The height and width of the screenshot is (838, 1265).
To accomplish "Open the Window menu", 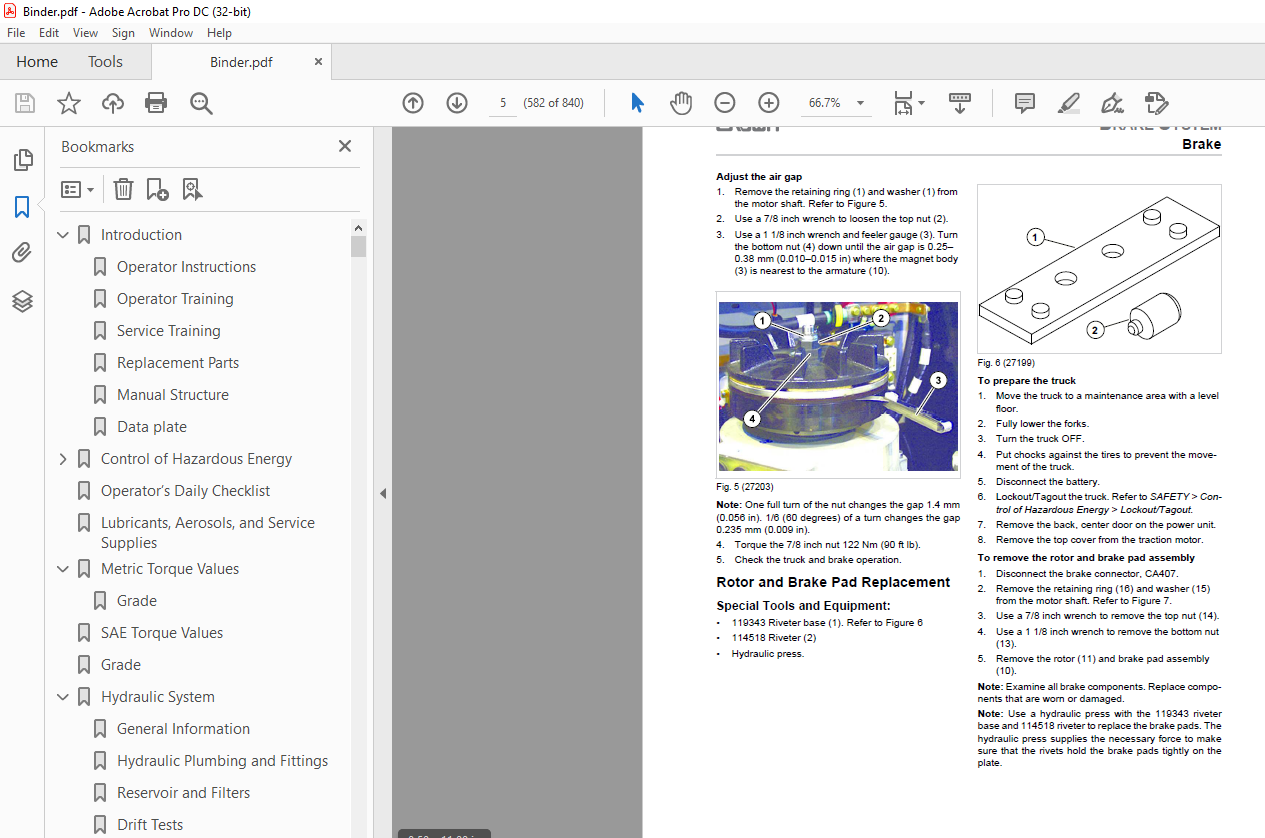I will coord(171,33).
